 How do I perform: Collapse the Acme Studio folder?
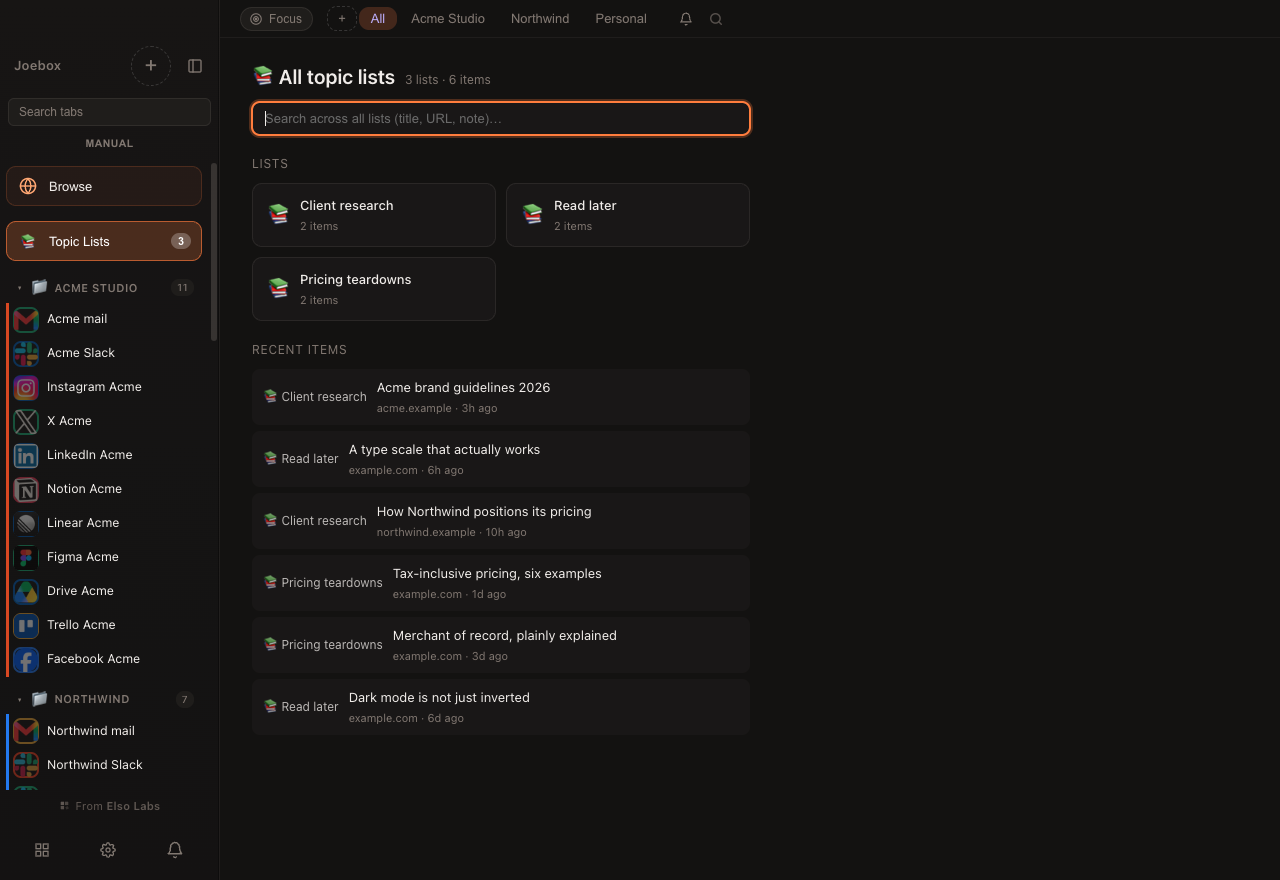pyautogui.click(x=19, y=288)
